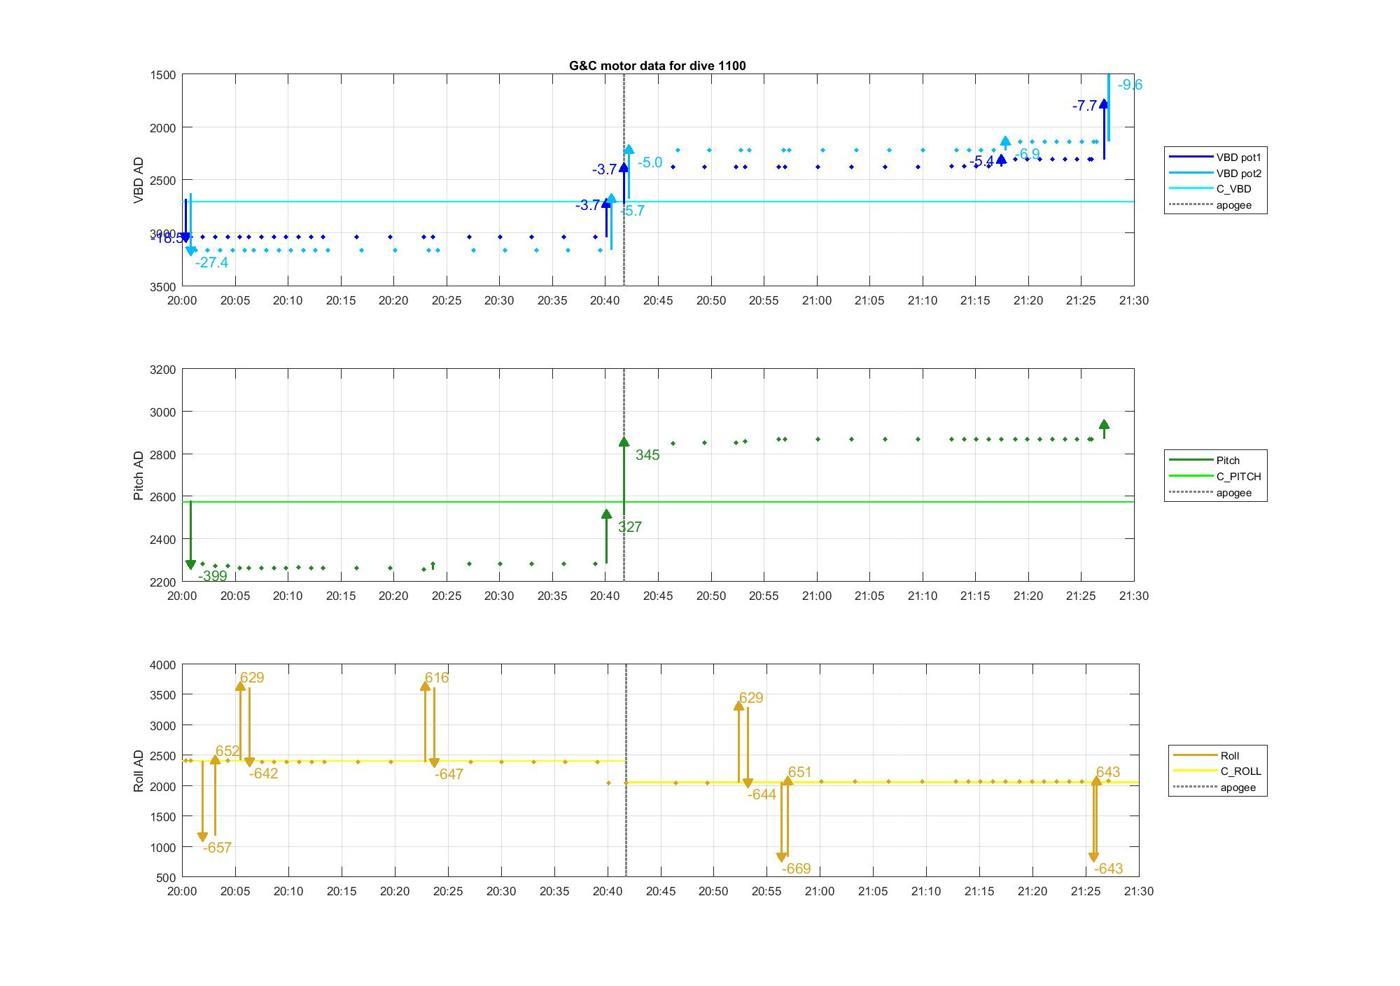This screenshot has height=986, width=1400.
Task: Click the 345 annotation in Pitch plot
Action: [x=647, y=455]
